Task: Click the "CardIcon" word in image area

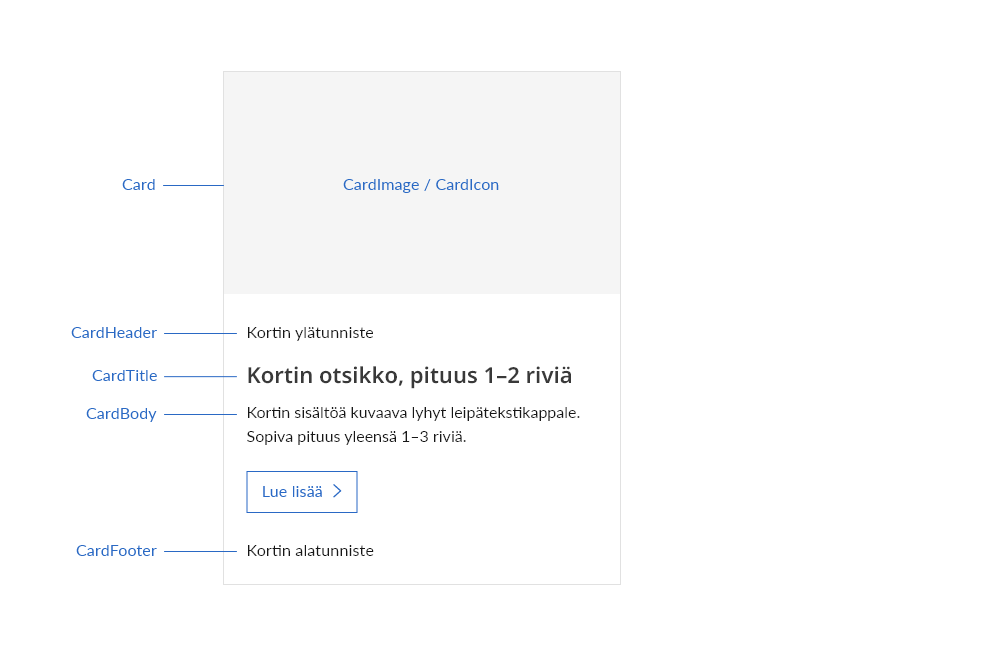Action: (467, 185)
